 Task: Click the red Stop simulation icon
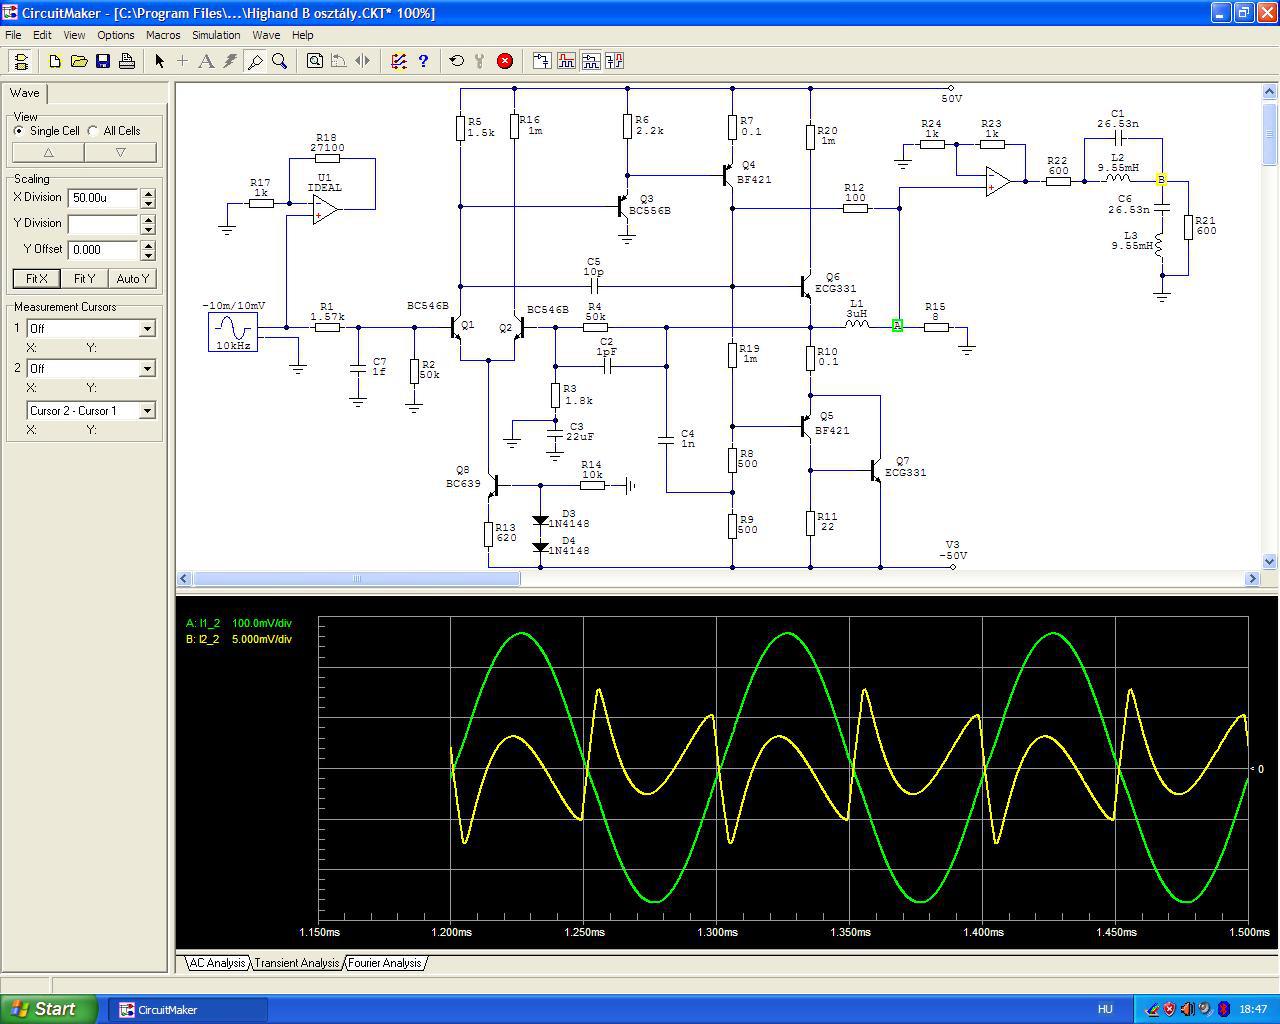click(x=505, y=61)
